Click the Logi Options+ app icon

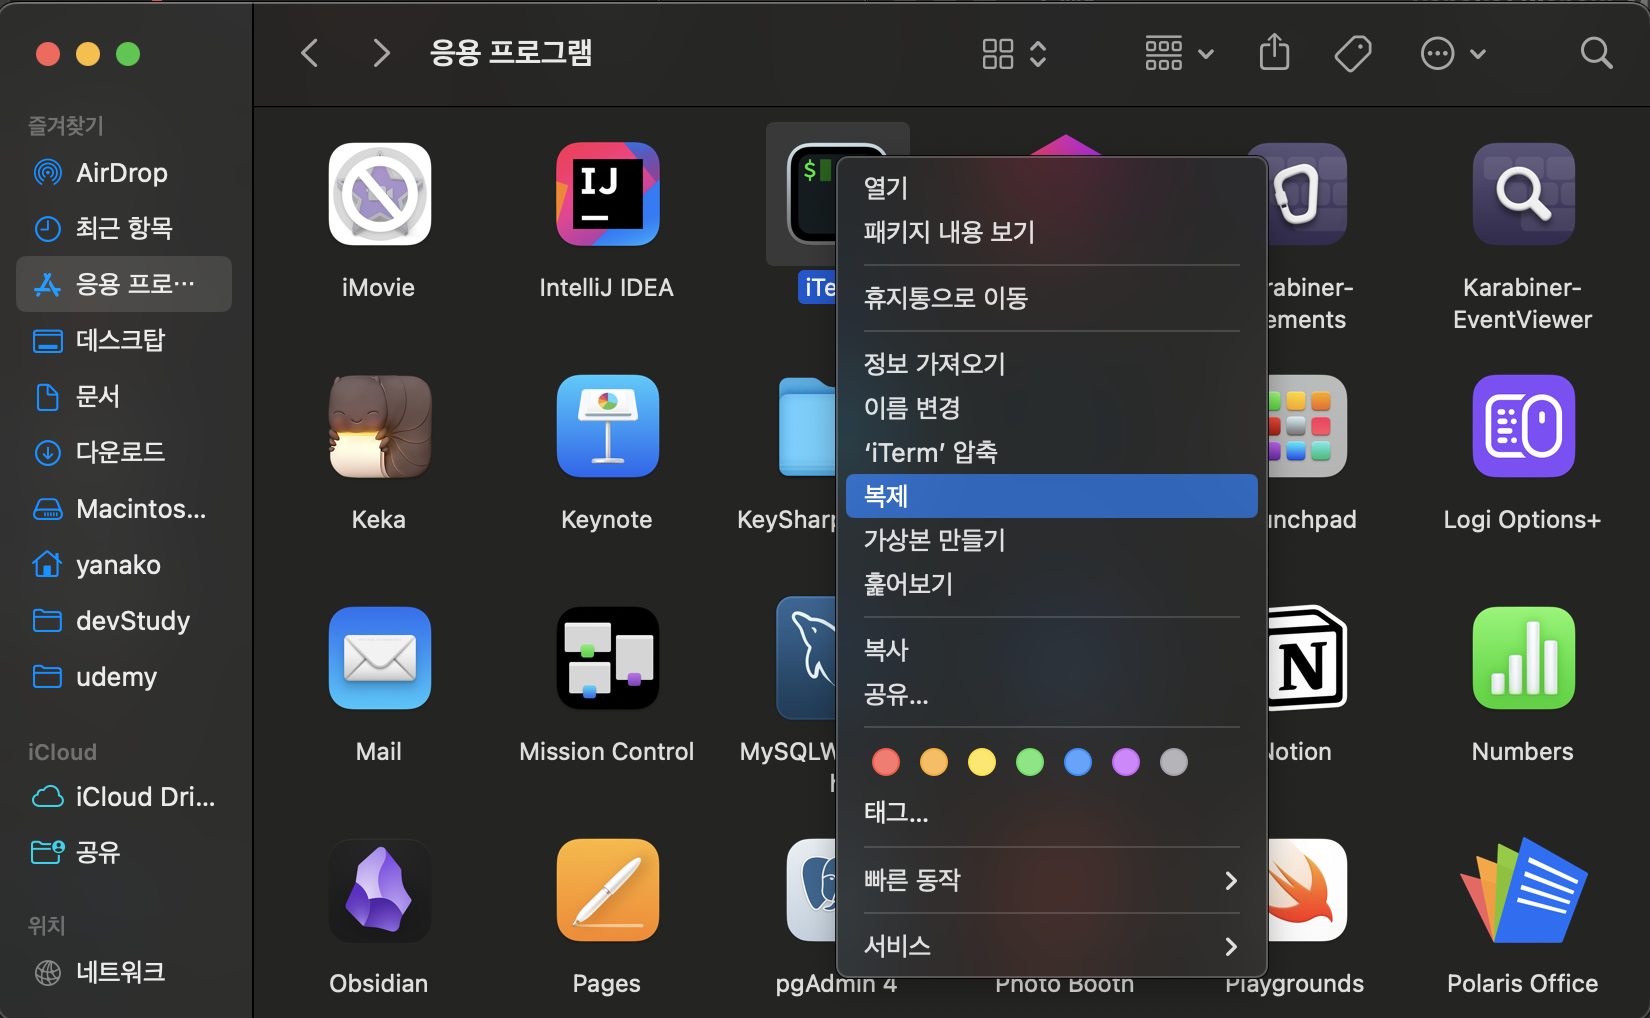coord(1523,426)
